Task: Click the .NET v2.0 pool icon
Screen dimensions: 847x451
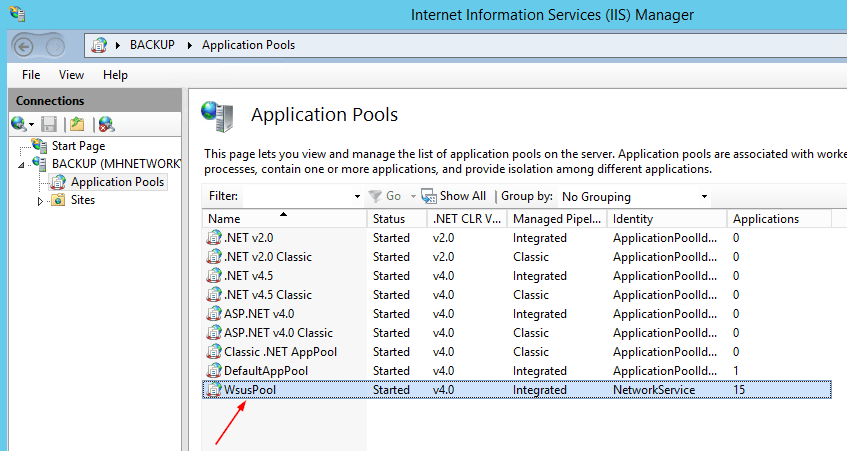Action: point(214,238)
